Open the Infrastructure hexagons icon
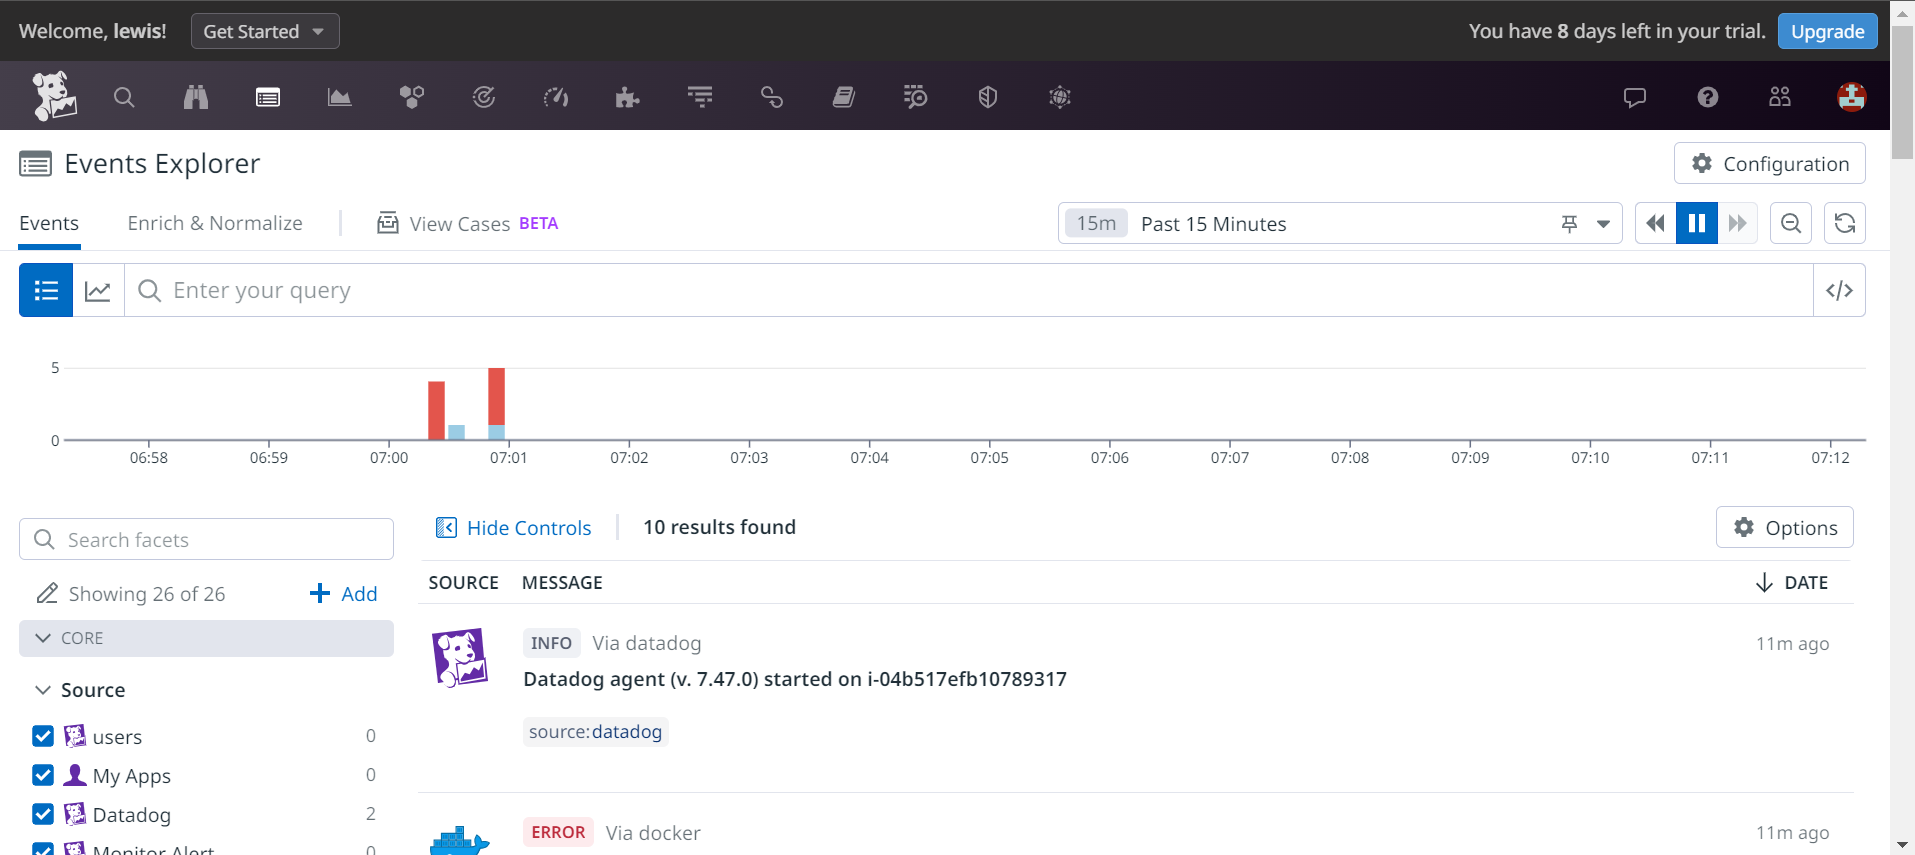 point(412,97)
